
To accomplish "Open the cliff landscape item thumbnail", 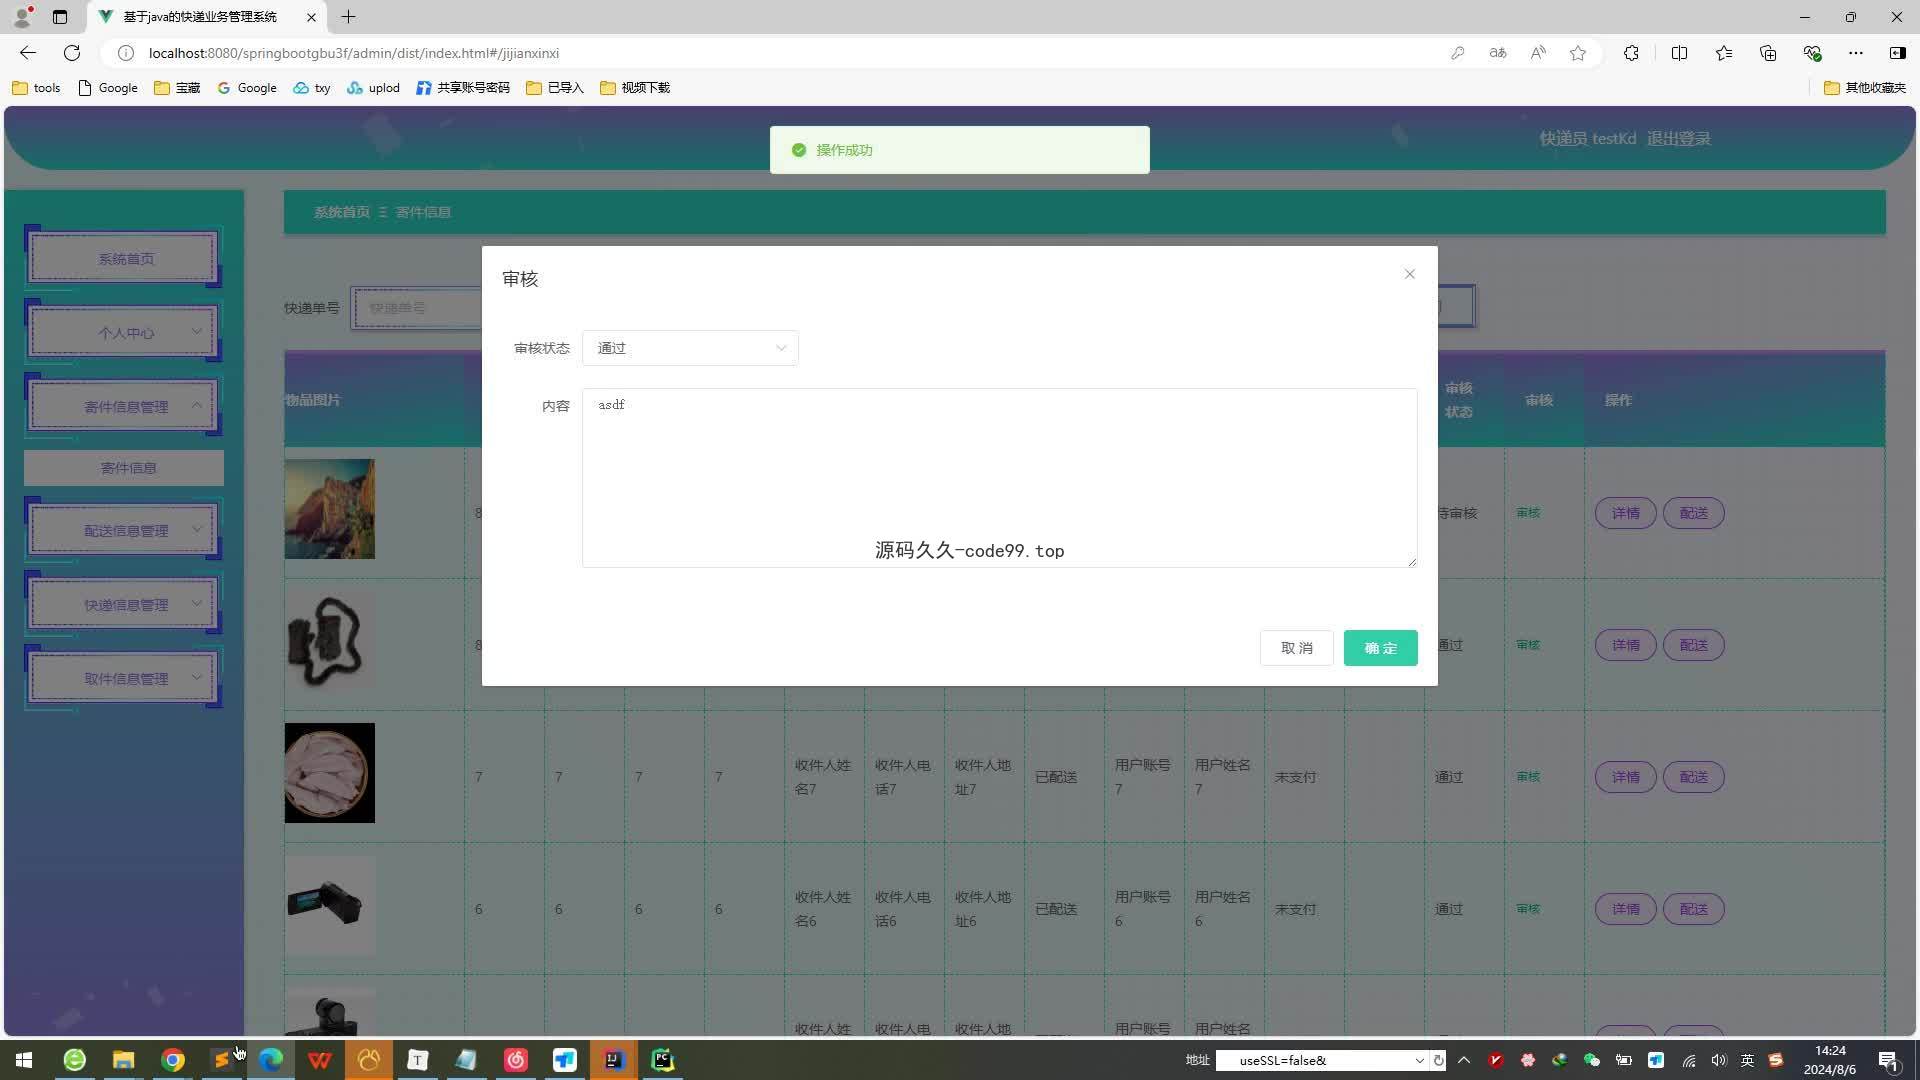I will [x=329, y=509].
